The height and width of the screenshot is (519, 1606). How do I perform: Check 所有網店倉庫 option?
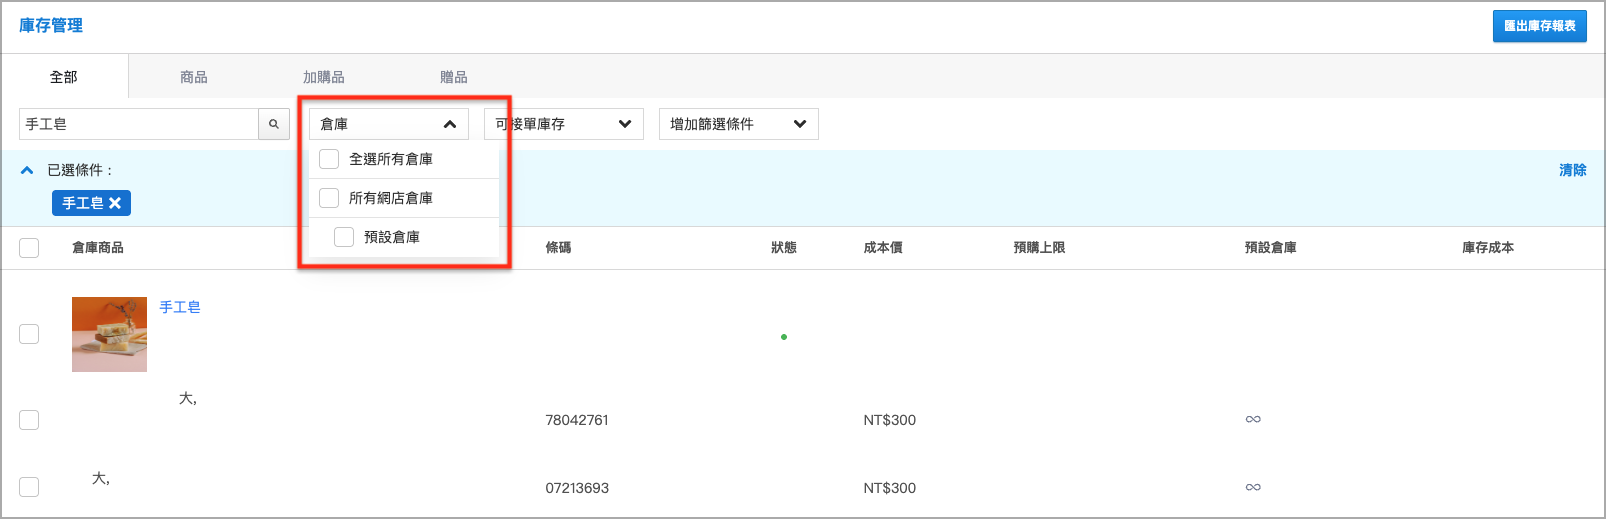point(329,198)
